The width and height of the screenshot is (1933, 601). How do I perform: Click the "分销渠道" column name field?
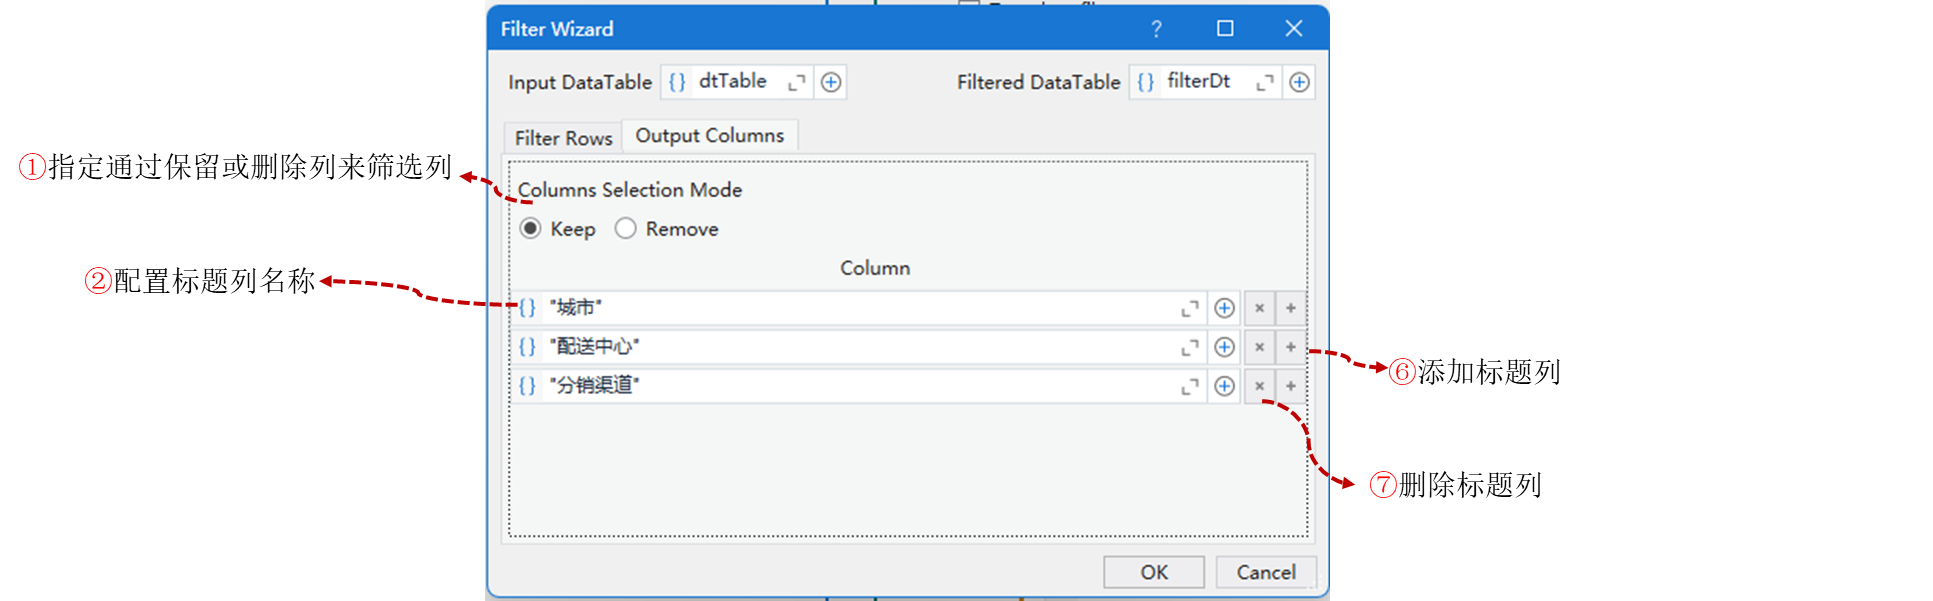pos(859,386)
